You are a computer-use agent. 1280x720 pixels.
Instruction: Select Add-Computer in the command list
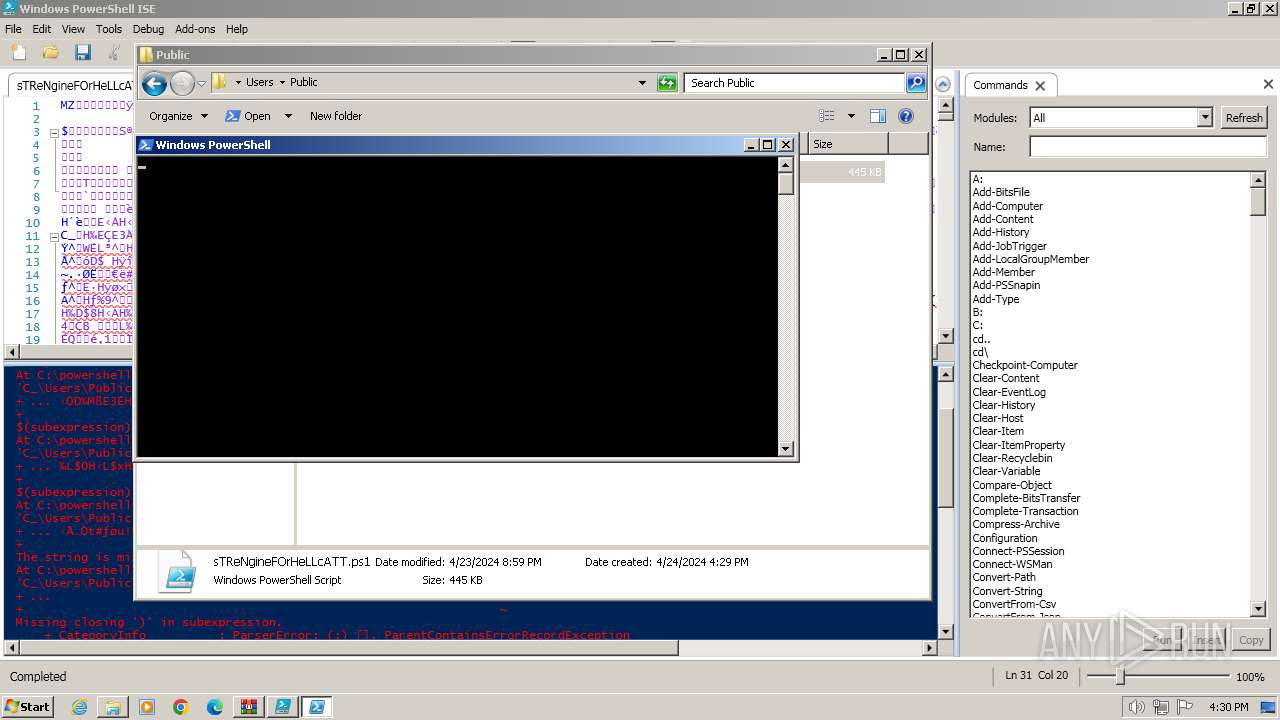pos(1007,206)
